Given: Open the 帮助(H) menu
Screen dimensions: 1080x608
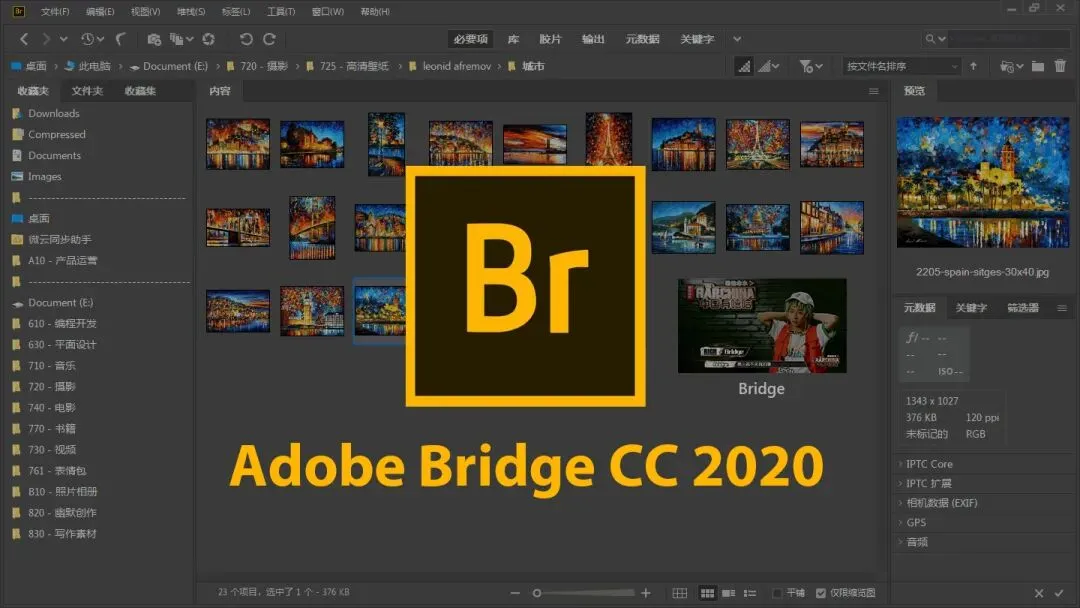Looking at the screenshot, I should [375, 12].
